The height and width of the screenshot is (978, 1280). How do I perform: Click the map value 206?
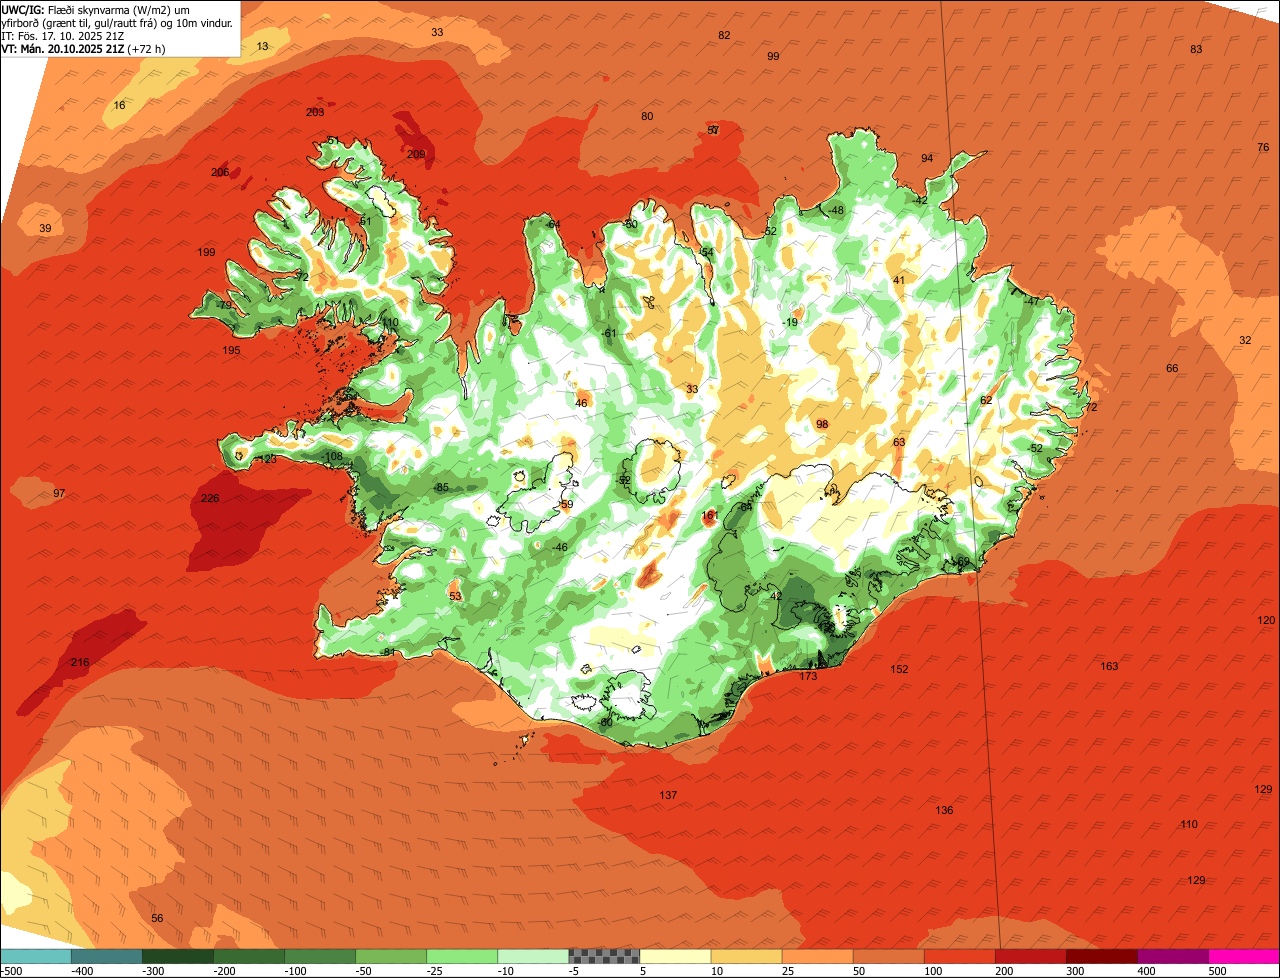pyautogui.click(x=220, y=172)
